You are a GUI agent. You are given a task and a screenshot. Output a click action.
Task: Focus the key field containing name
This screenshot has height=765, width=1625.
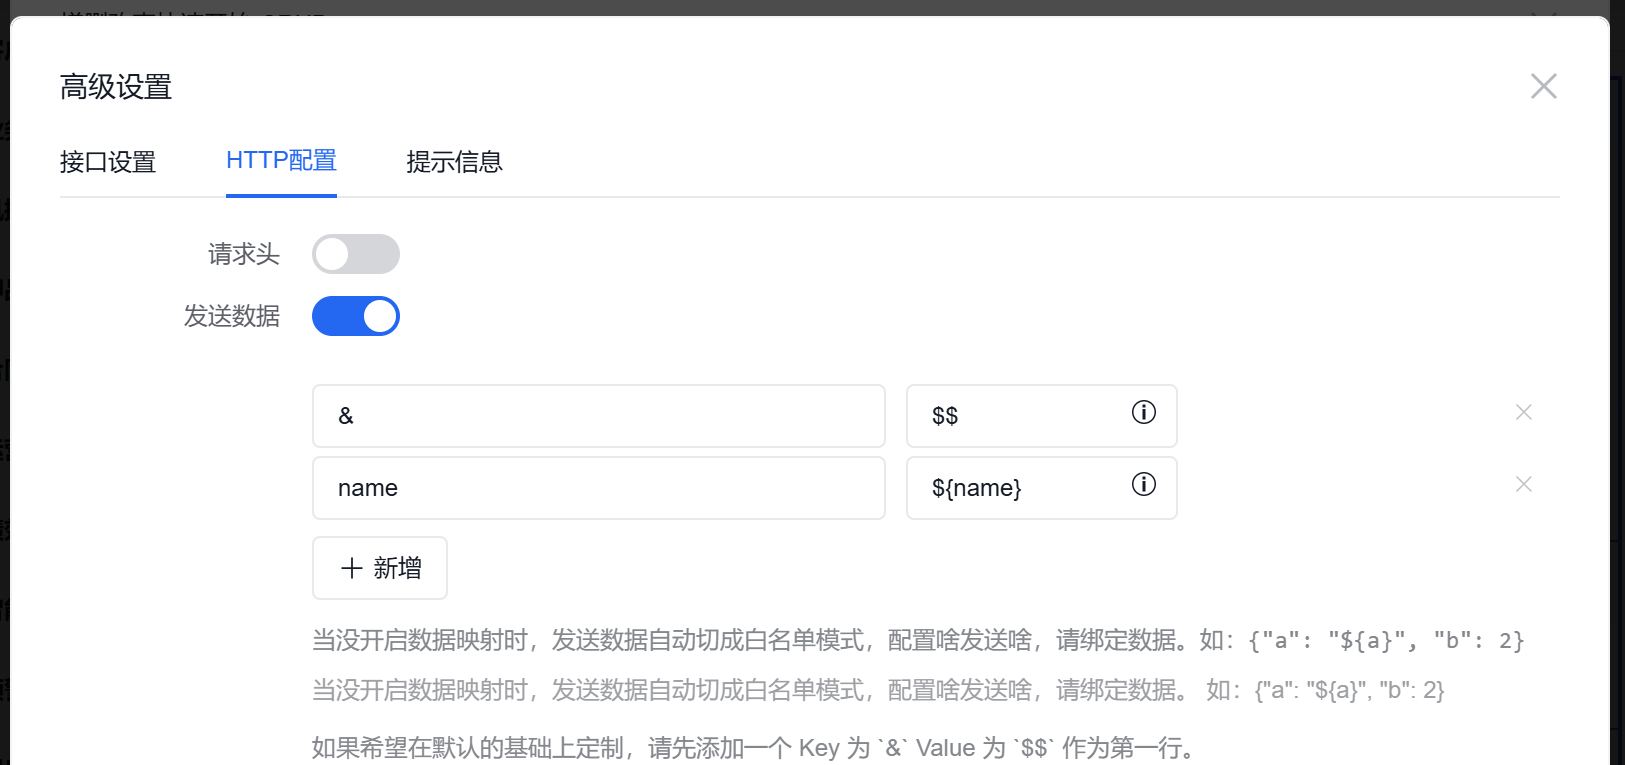pos(598,488)
